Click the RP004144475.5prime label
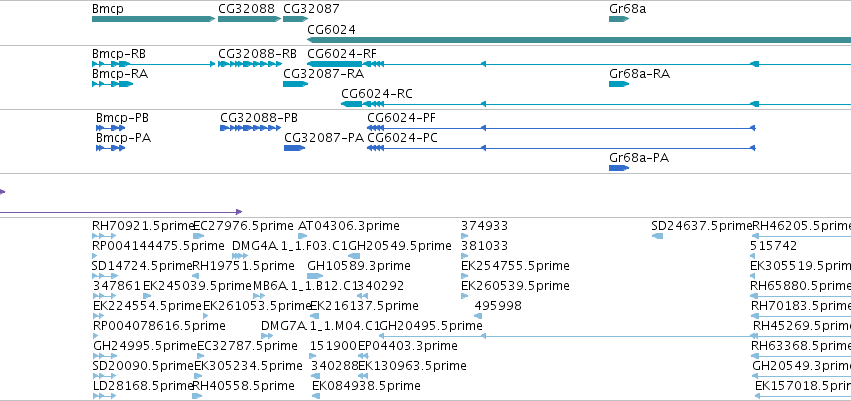The image size is (851, 401). tap(158, 246)
